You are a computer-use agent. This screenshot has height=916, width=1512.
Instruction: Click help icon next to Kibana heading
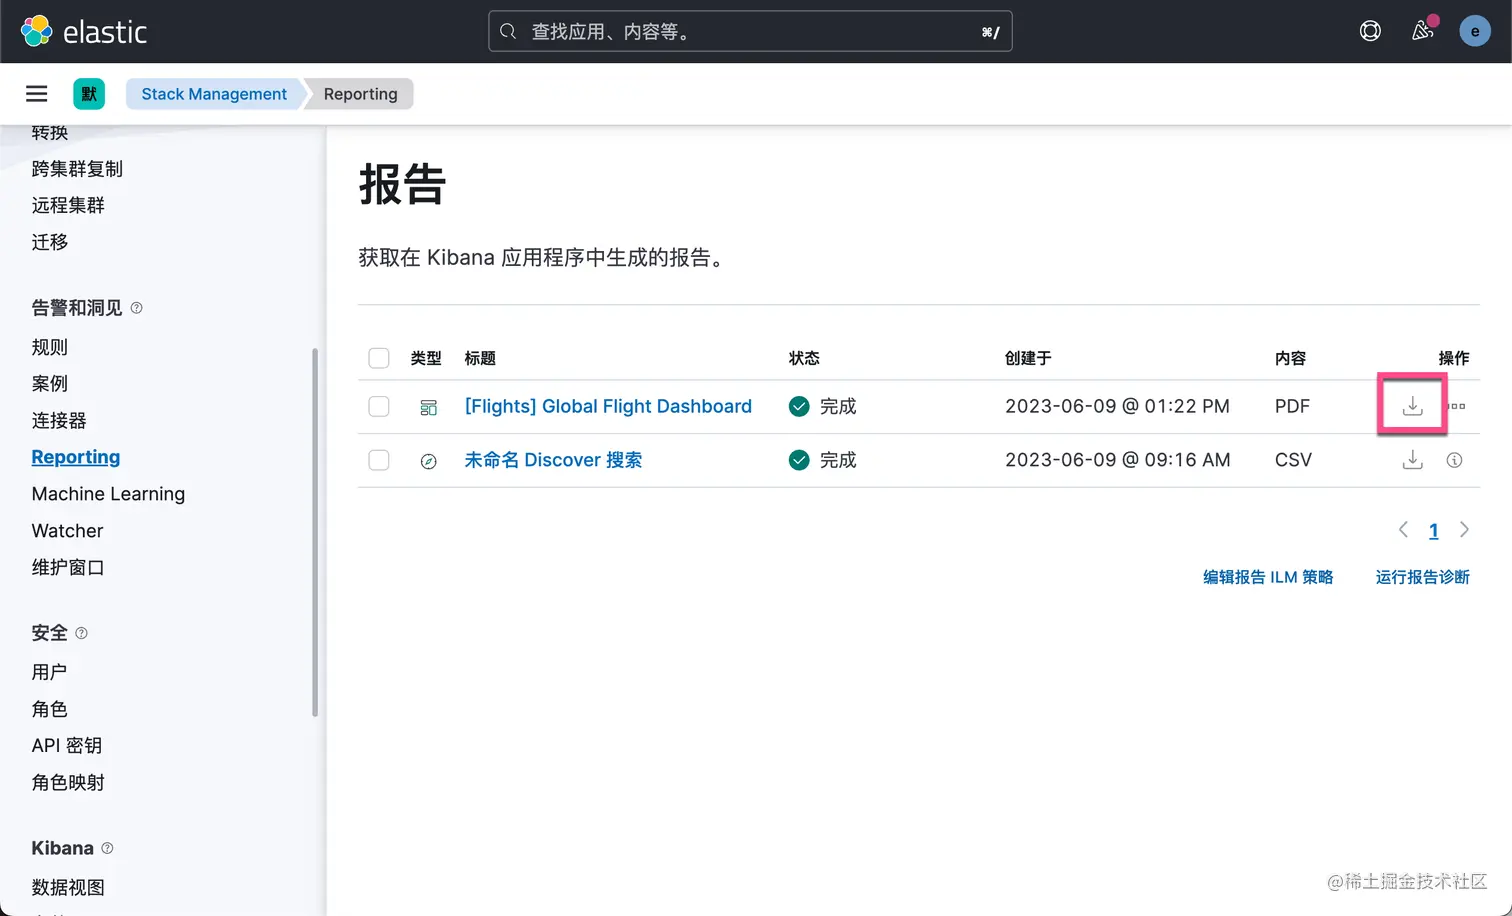point(108,848)
